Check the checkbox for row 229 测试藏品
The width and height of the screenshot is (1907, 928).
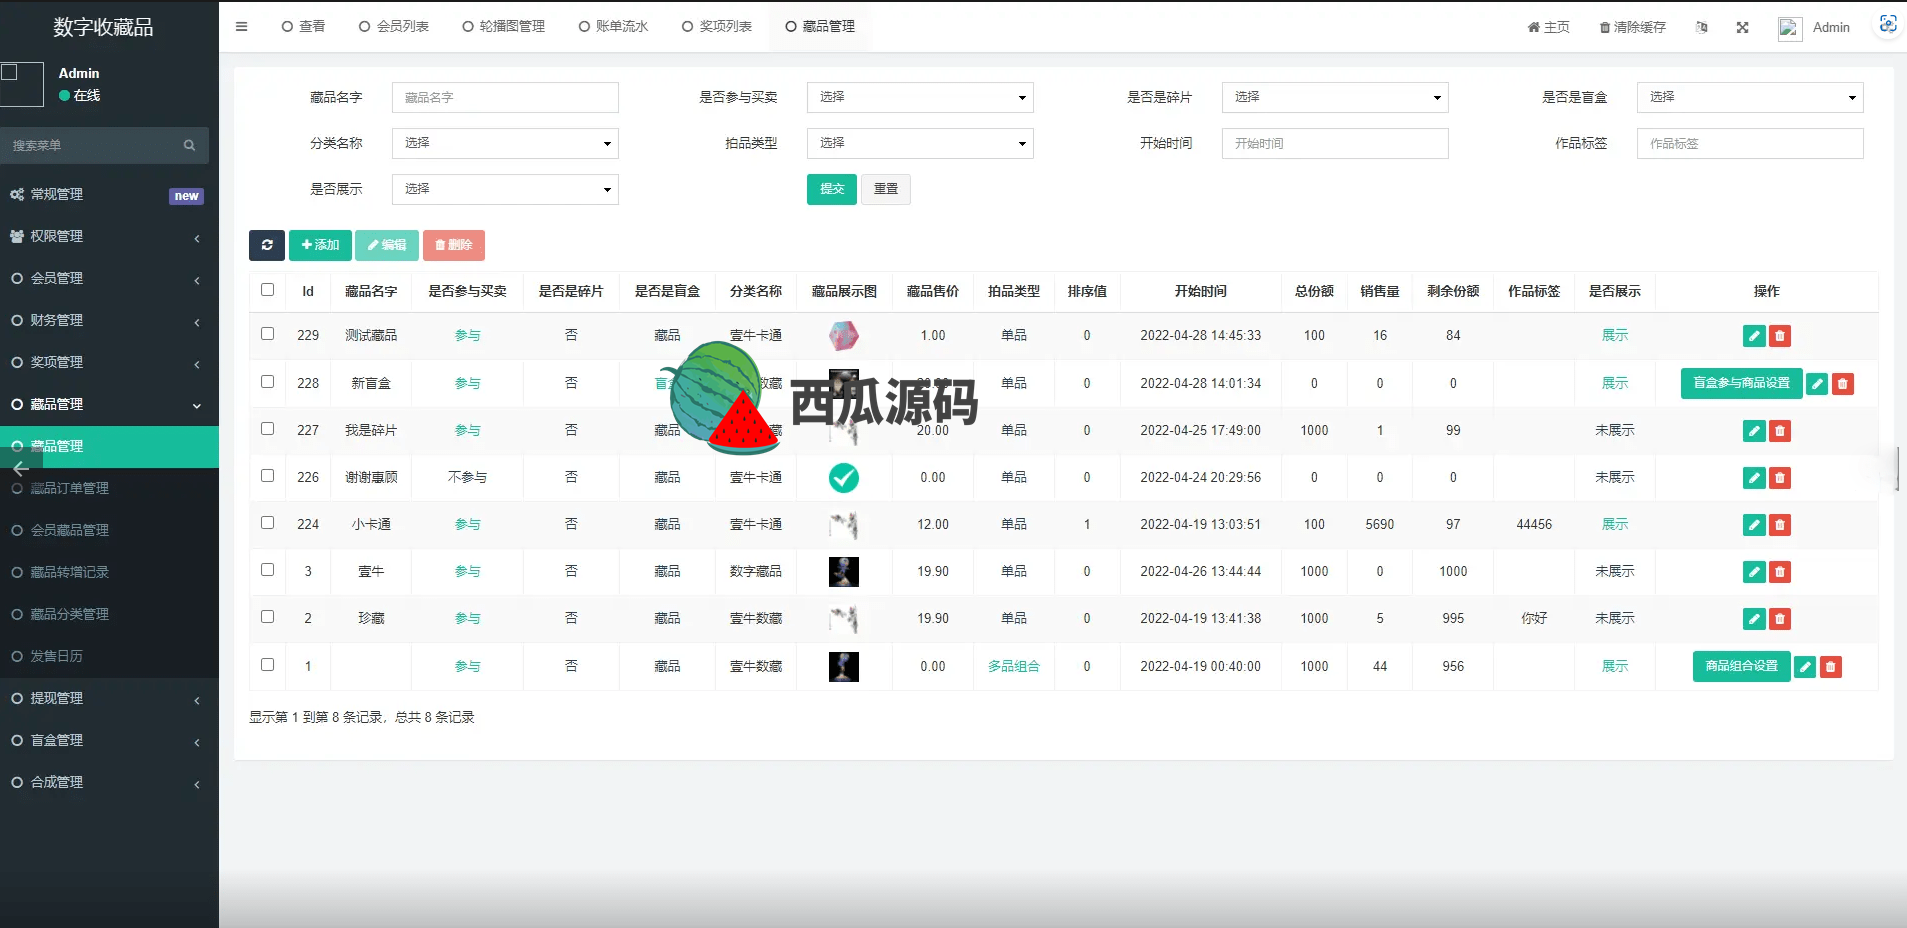coord(267,334)
